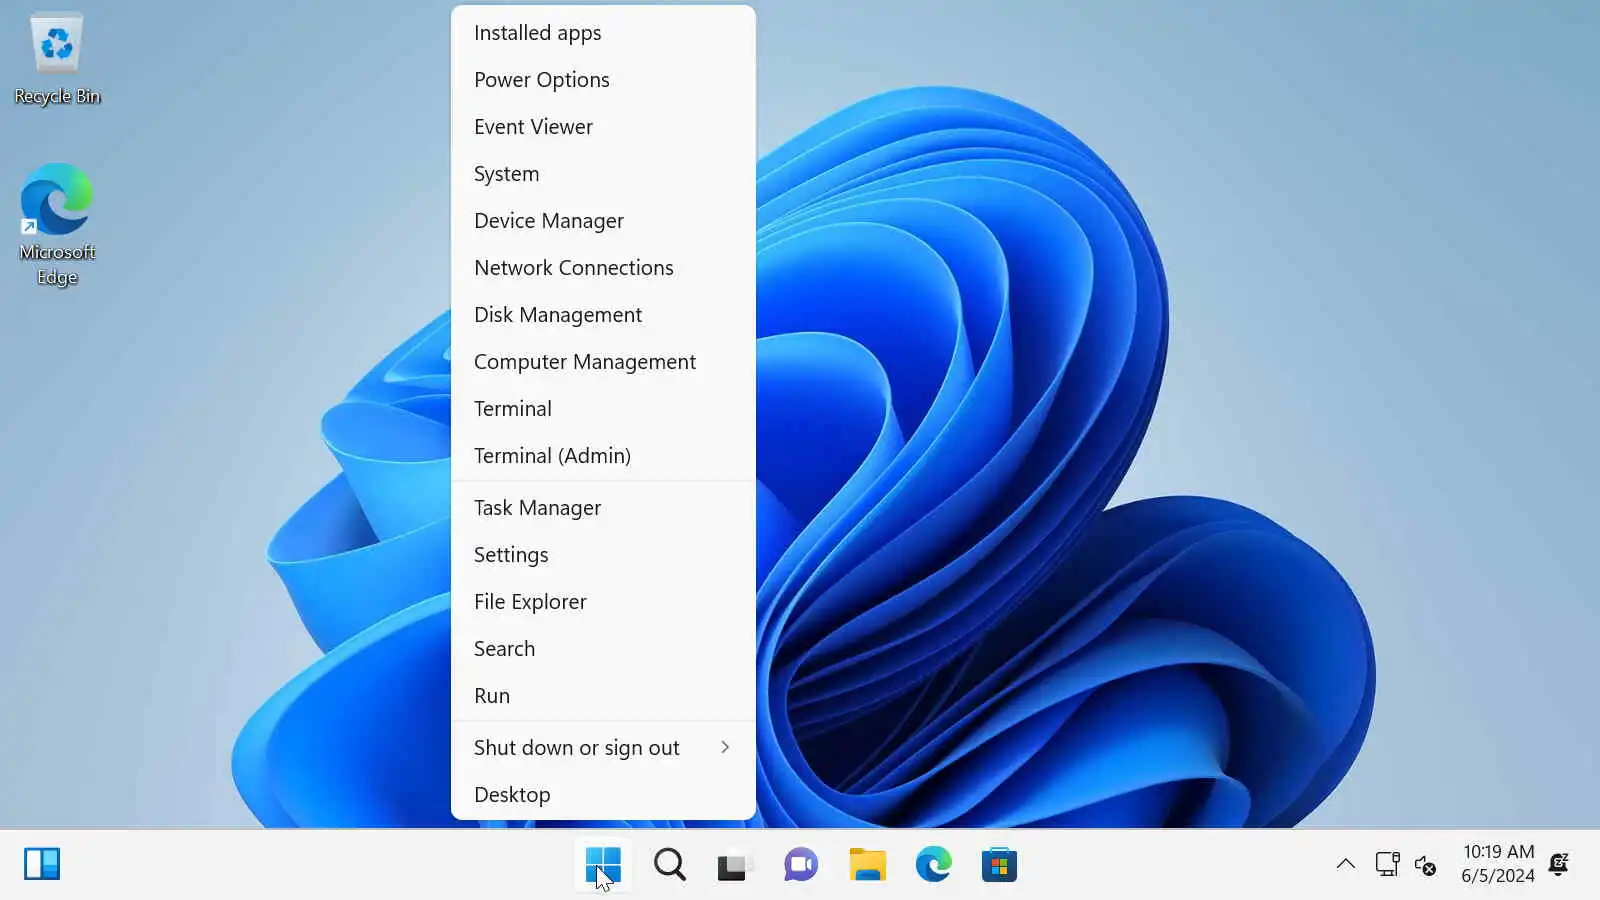The image size is (1600, 900).
Task: Launch Microsoft Edge from the taskbar
Action: (x=933, y=864)
